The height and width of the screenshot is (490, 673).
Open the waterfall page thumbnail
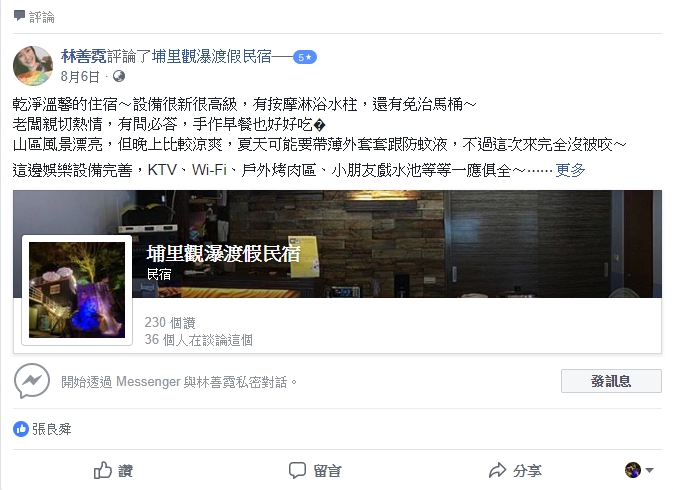(77, 290)
